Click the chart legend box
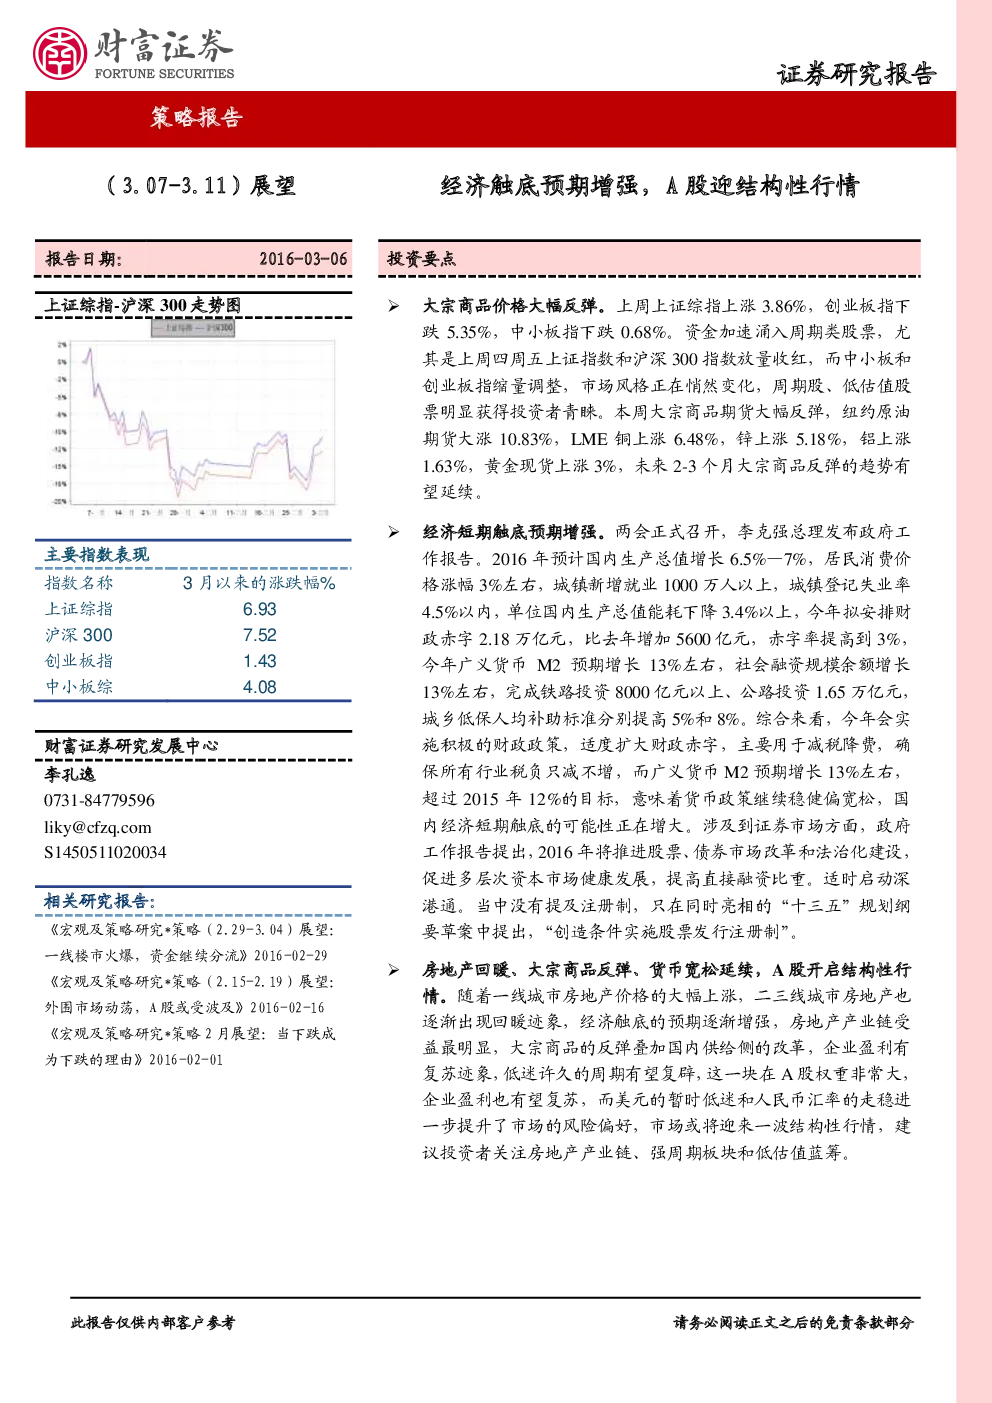This screenshot has width=992, height=1403. [193, 327]
